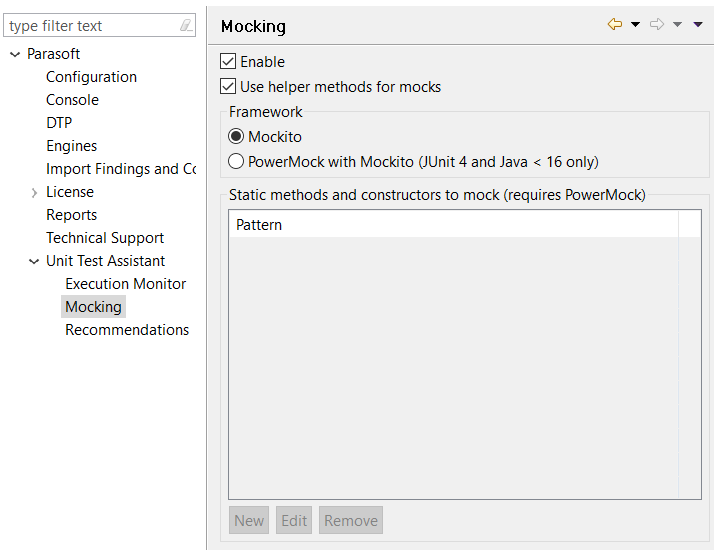Select the License tree item
Image resolution: width=714 pixels, height=550 pixels.
pyautogui.click(x=70, y=192)
